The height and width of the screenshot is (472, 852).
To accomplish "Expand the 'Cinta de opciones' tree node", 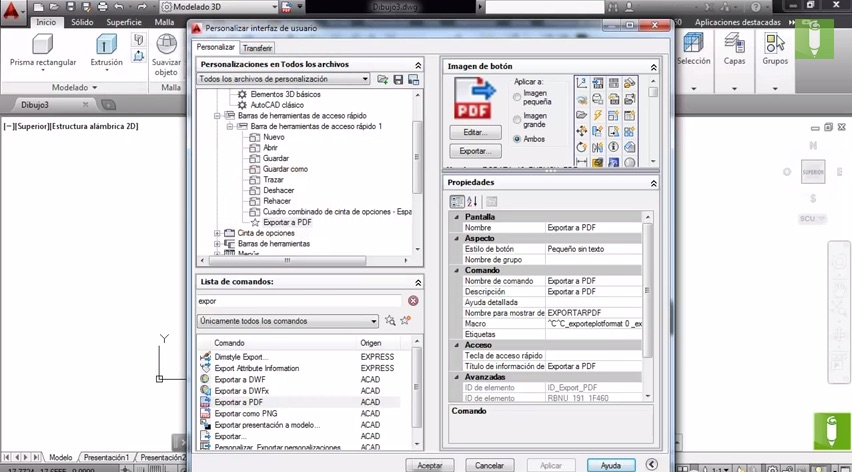I will pyautogui.click(x=217, y=233).
